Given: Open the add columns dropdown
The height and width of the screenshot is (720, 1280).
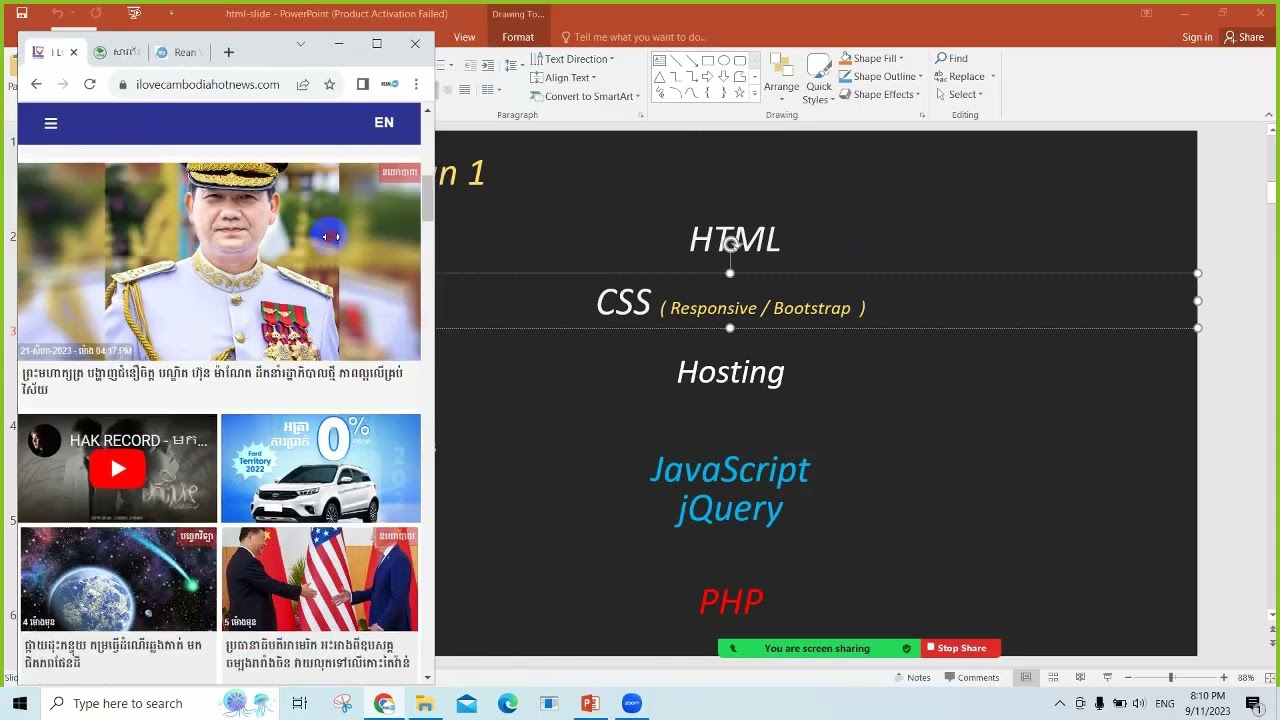Looking at the screenshot, I should click(x=491, y=90).
